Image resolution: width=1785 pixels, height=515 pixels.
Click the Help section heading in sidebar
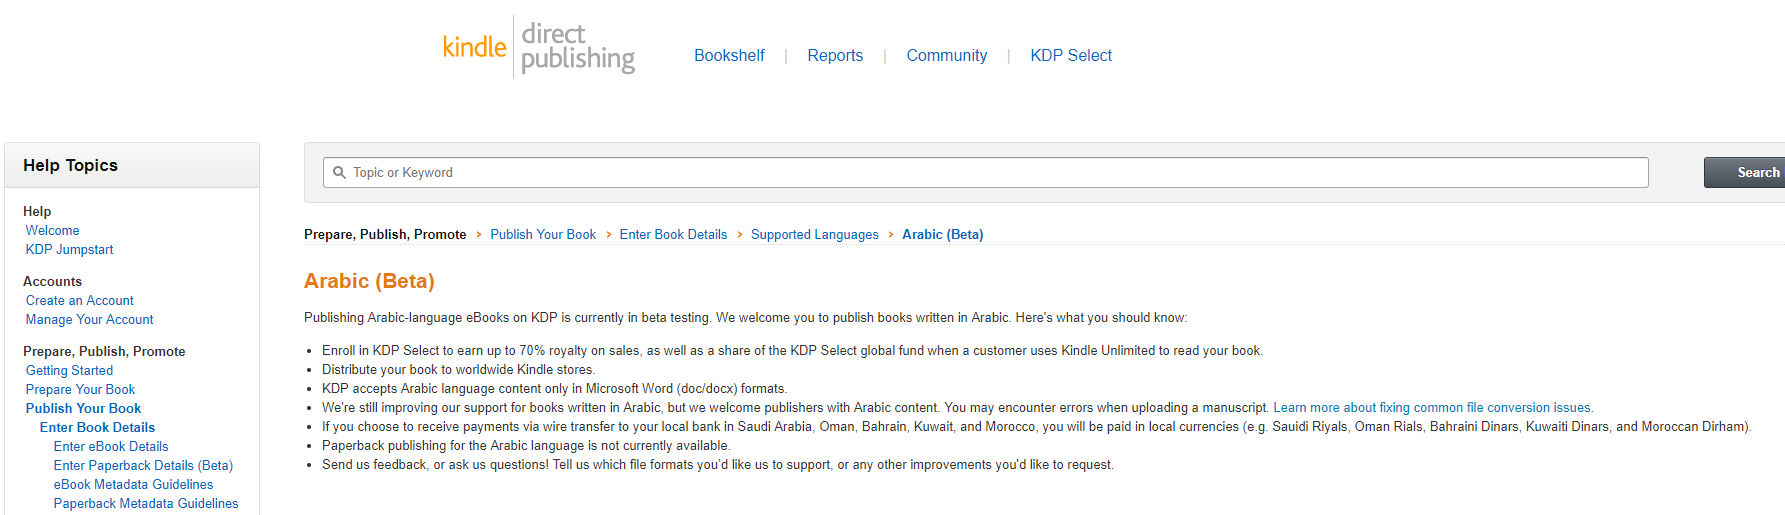tap(37, 211)
